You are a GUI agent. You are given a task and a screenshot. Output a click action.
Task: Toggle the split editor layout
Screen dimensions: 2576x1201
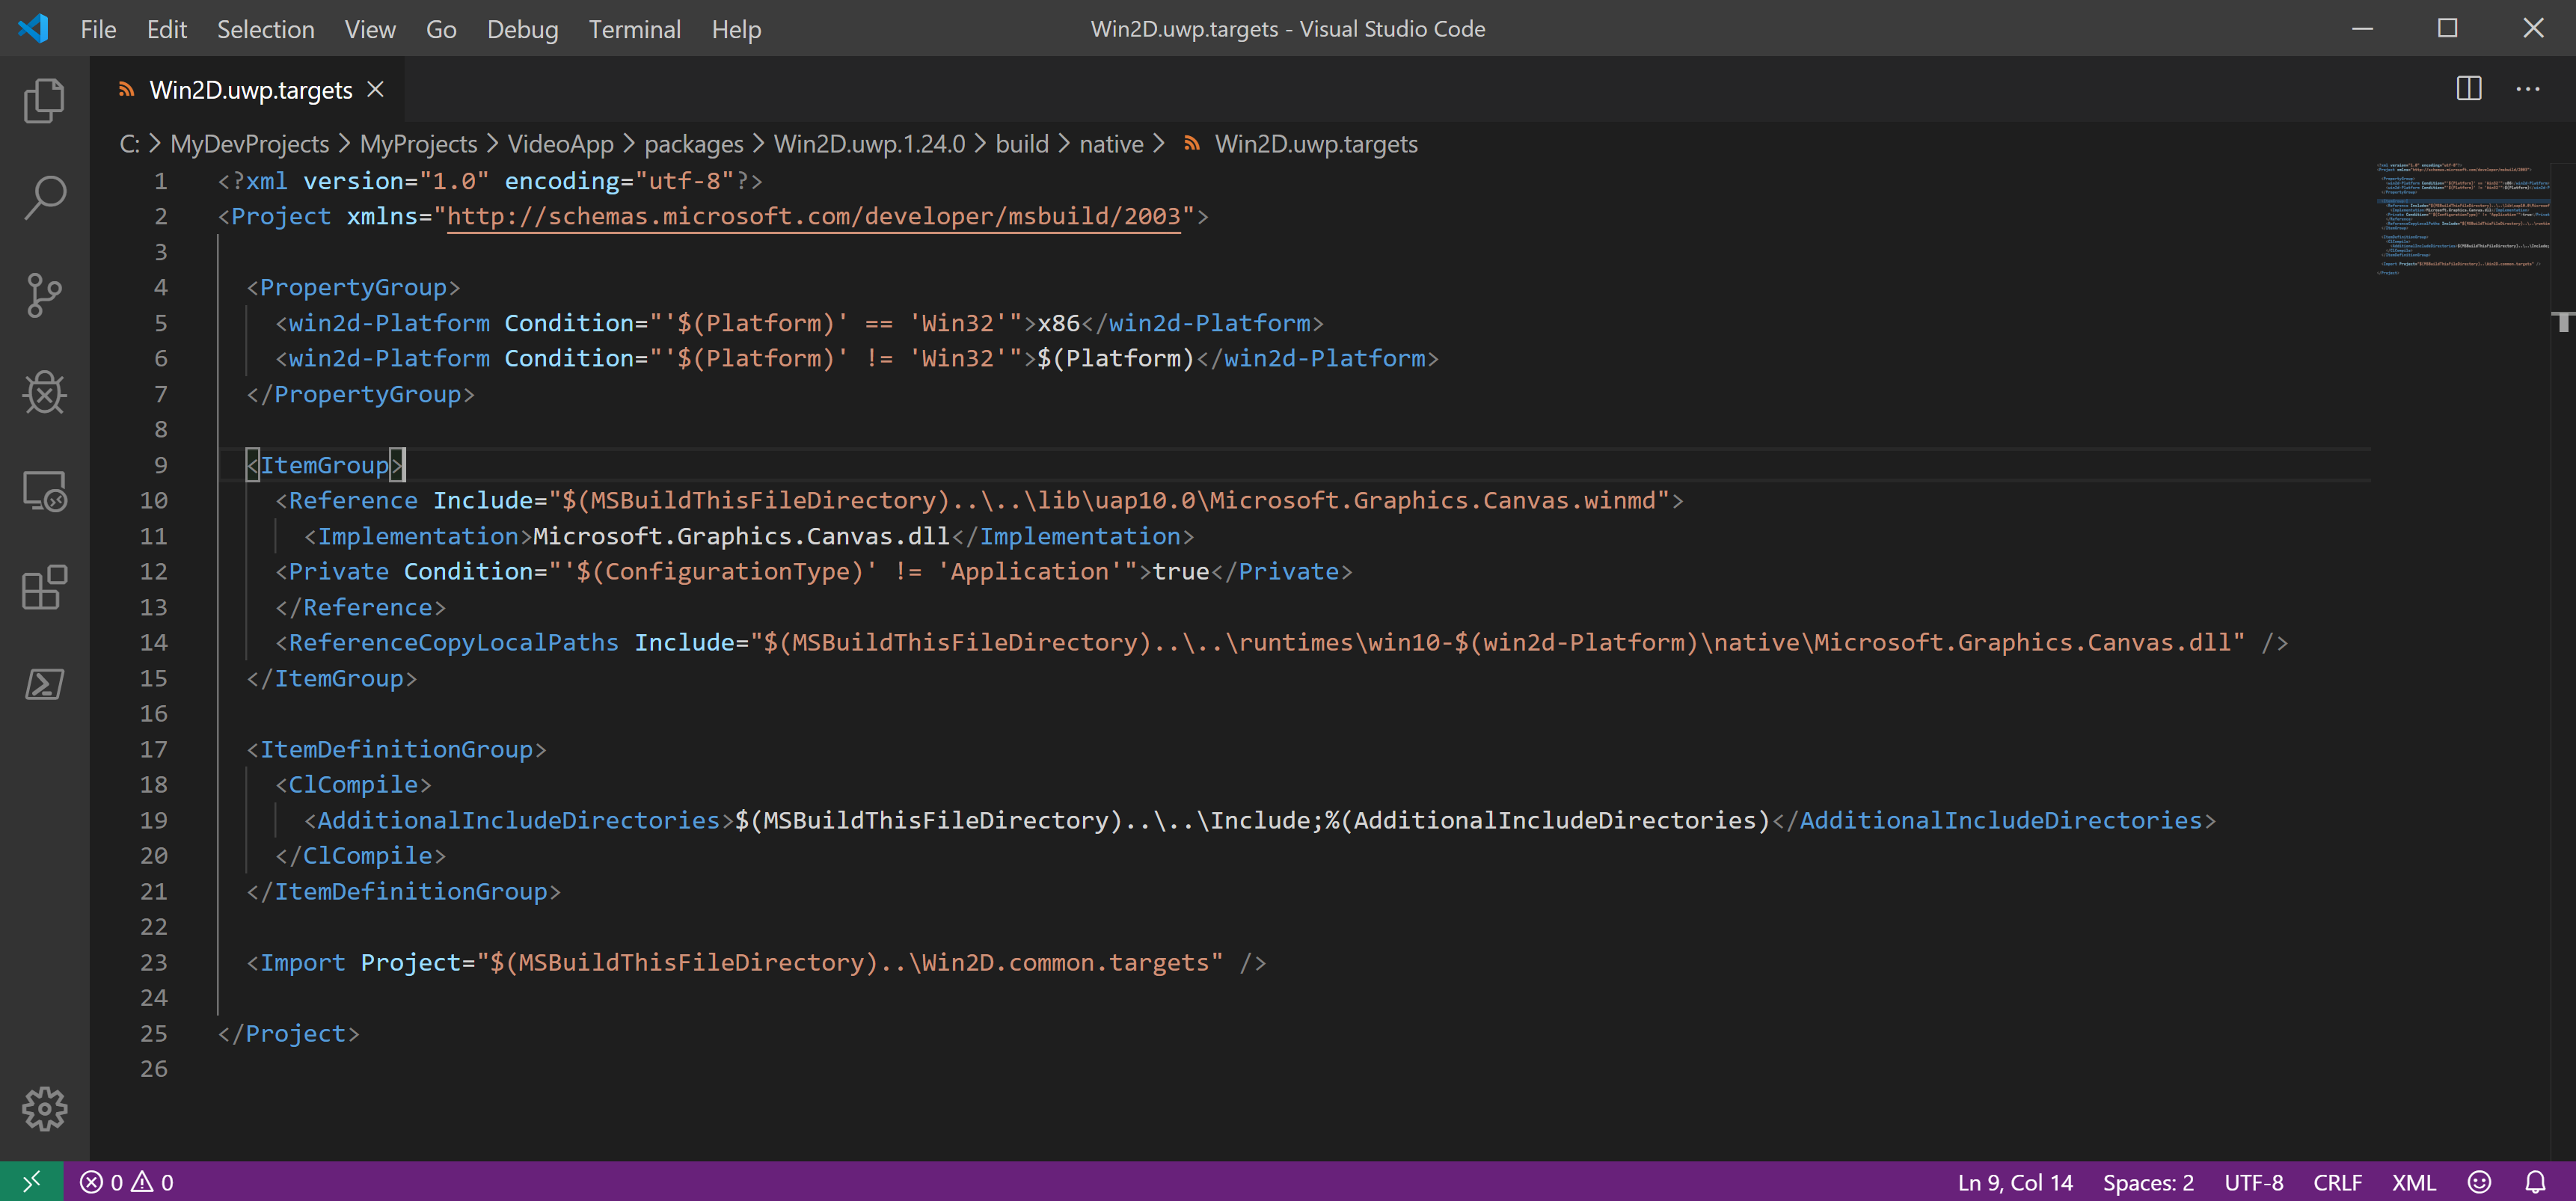click(x=2468, y=88)
